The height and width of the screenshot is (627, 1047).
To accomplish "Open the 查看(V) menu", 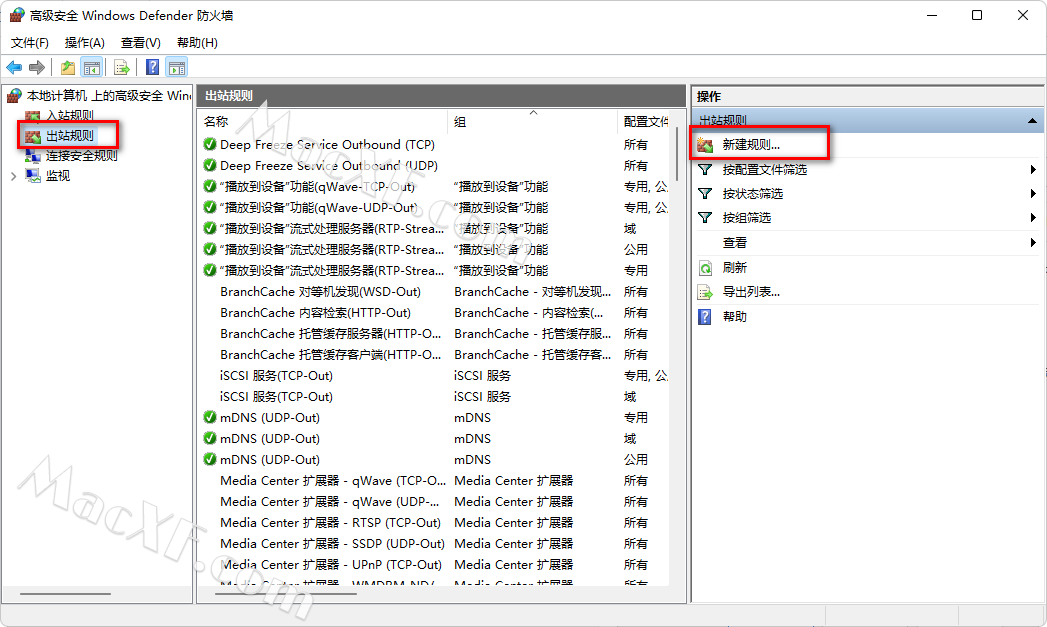I will 140,43.
